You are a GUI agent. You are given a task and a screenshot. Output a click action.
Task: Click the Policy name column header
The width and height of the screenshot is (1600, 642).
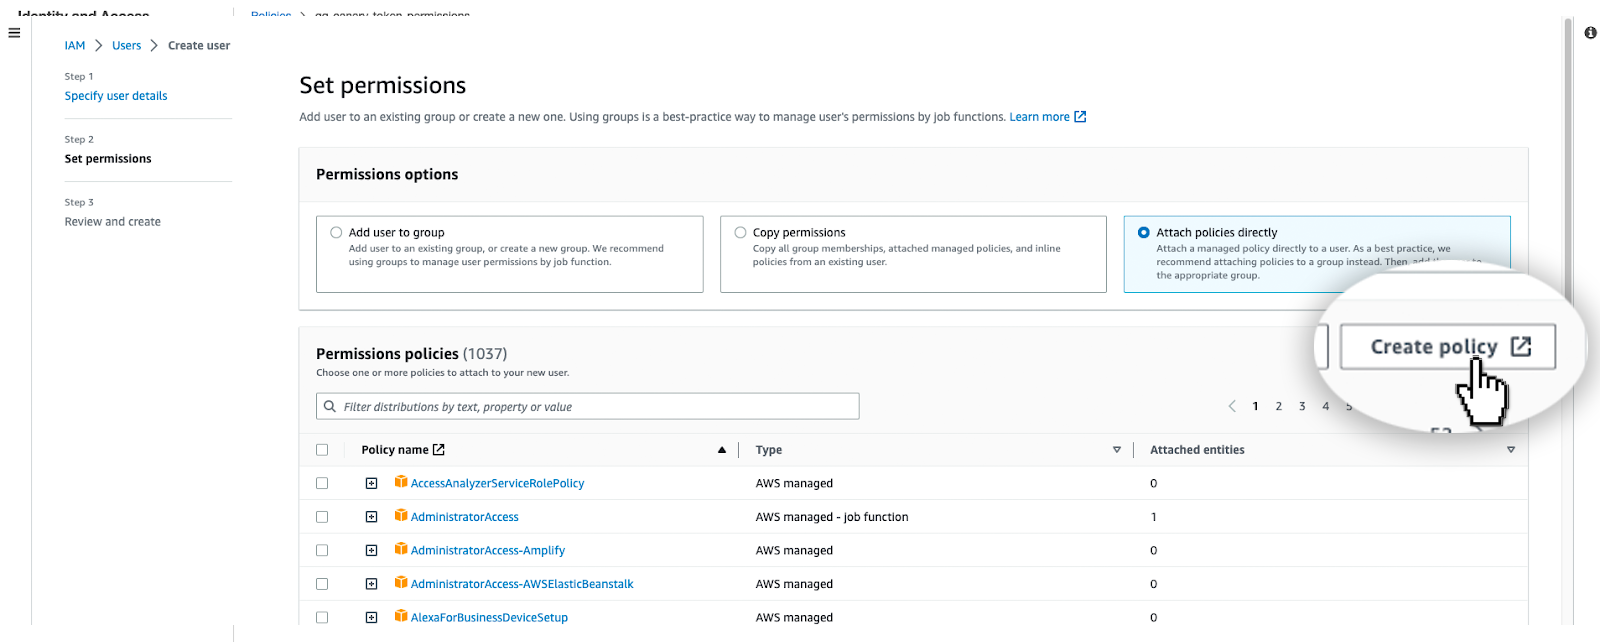coord(395,450)
